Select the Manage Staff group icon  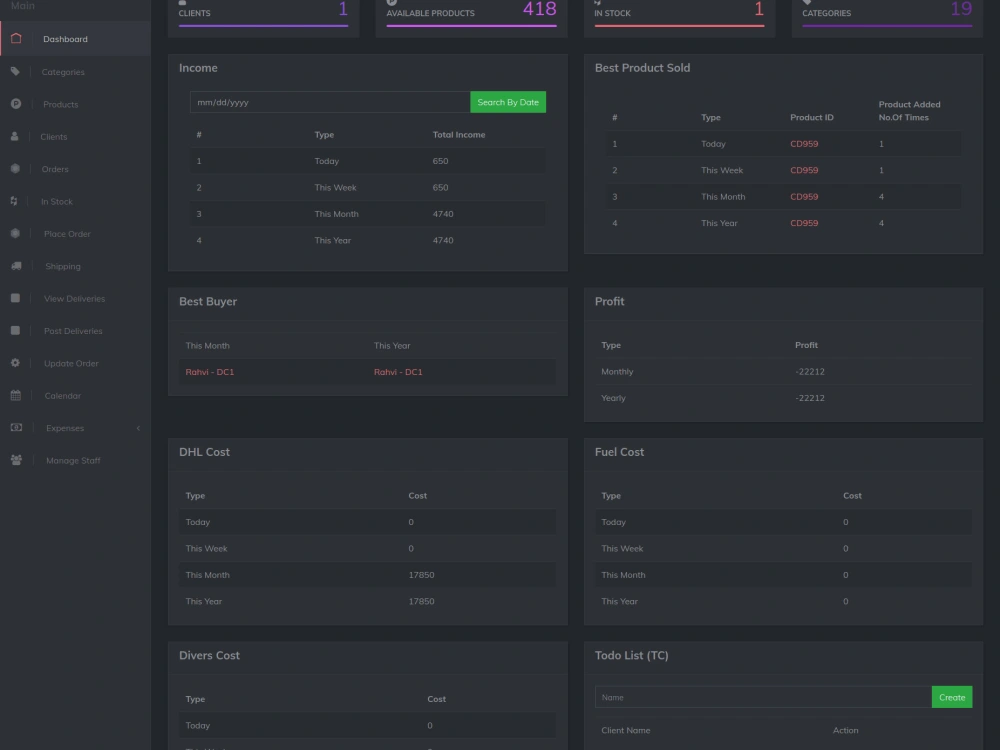pos(15,460)
